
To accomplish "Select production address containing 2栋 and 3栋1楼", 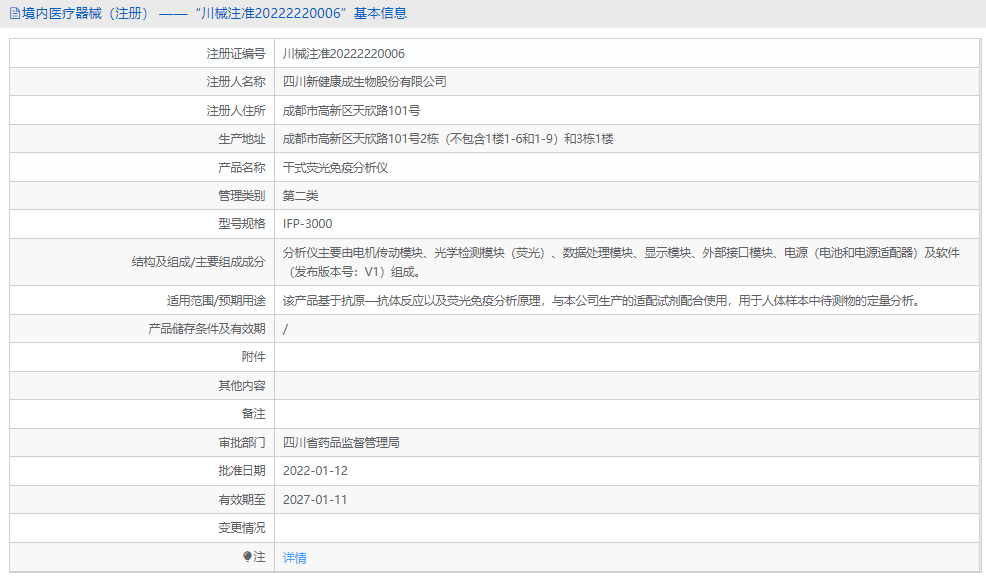I will point(448,139).
